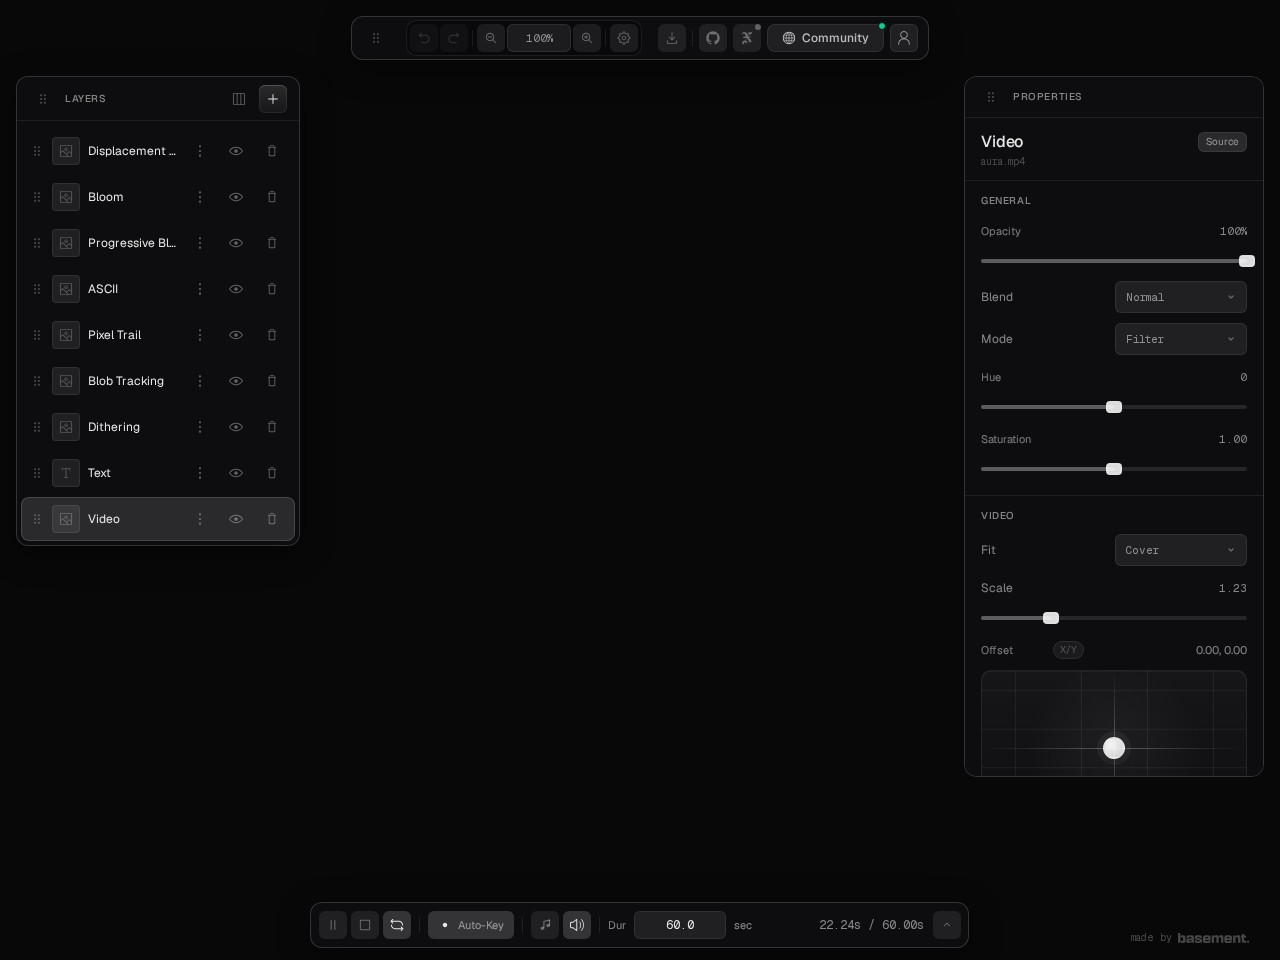Delete the Bloom layer
This screenshot has height=960, width=1280.
pyautogui.click(x=272, y=197)
